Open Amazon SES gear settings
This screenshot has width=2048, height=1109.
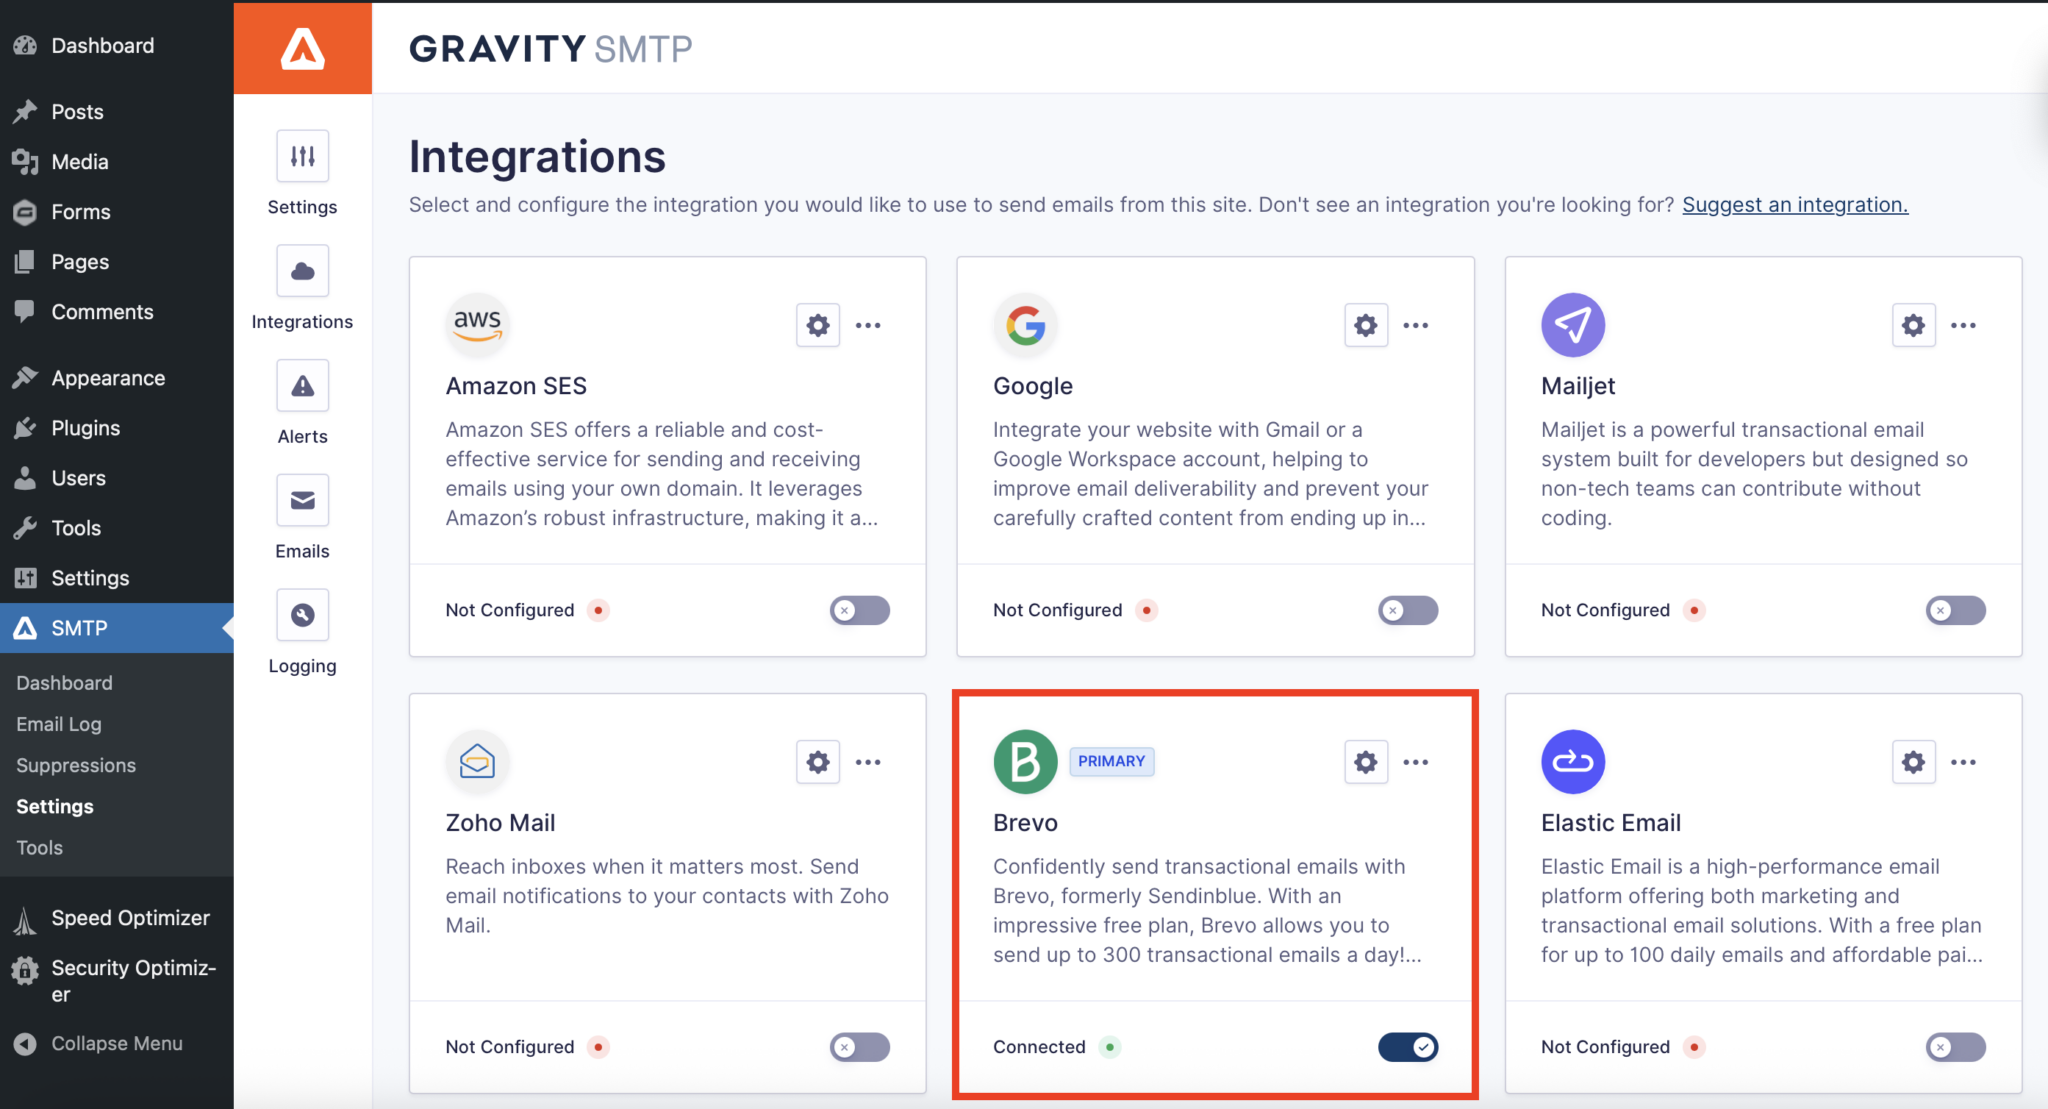pyautogui.click(x=817, y=325)
